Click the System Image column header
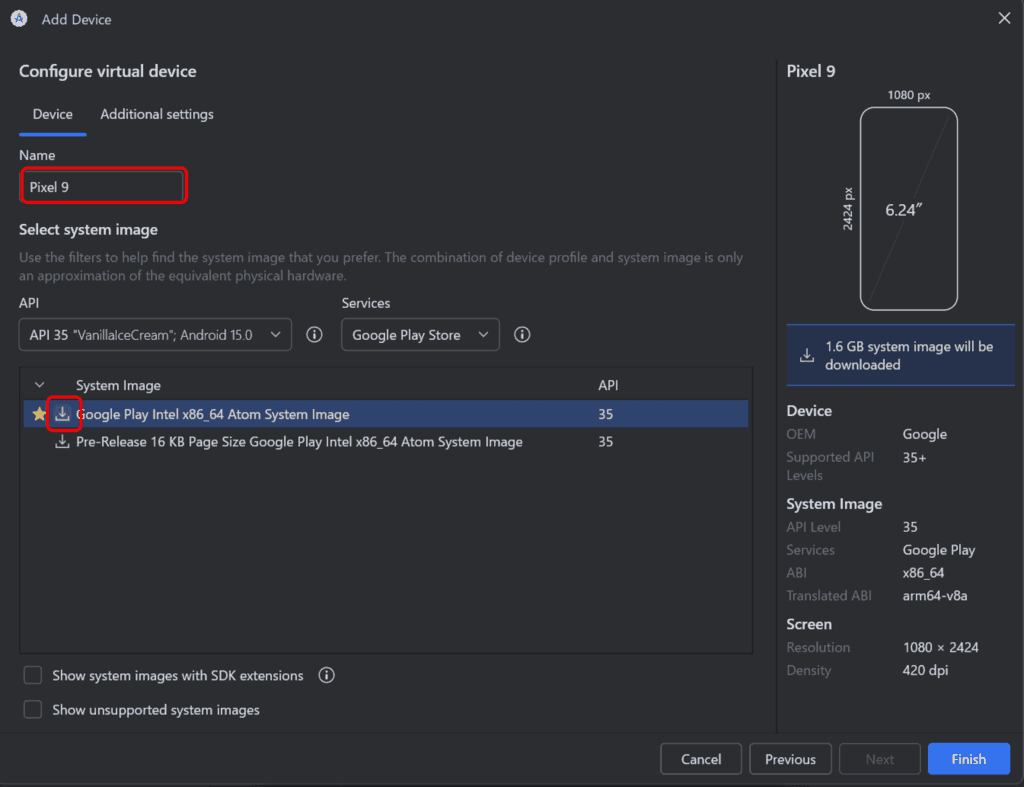This screenshot has width=1024, height=787. coord(118,385)
